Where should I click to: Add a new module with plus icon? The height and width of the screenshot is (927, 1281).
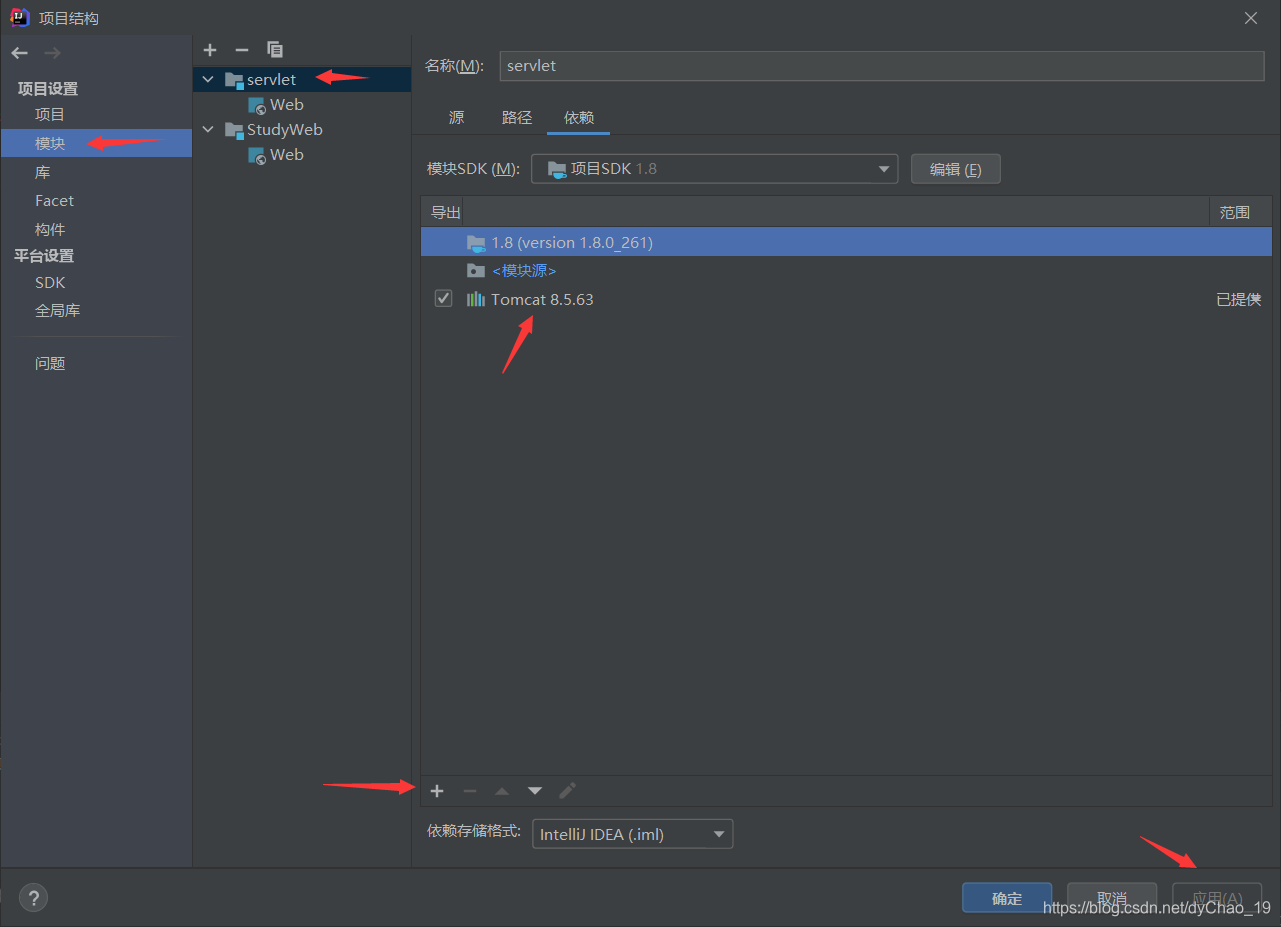pyautogui.click(x=210, y=50)
